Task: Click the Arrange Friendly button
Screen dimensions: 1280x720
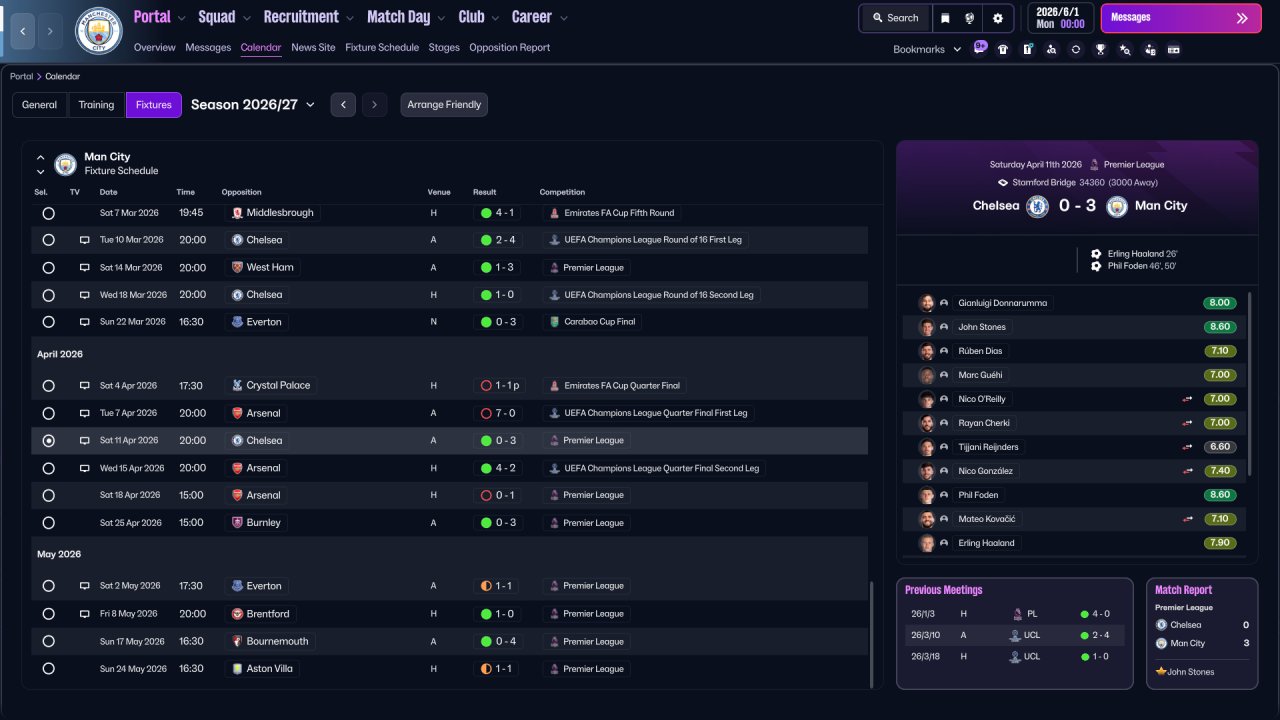Action: [x=444, y=105]
